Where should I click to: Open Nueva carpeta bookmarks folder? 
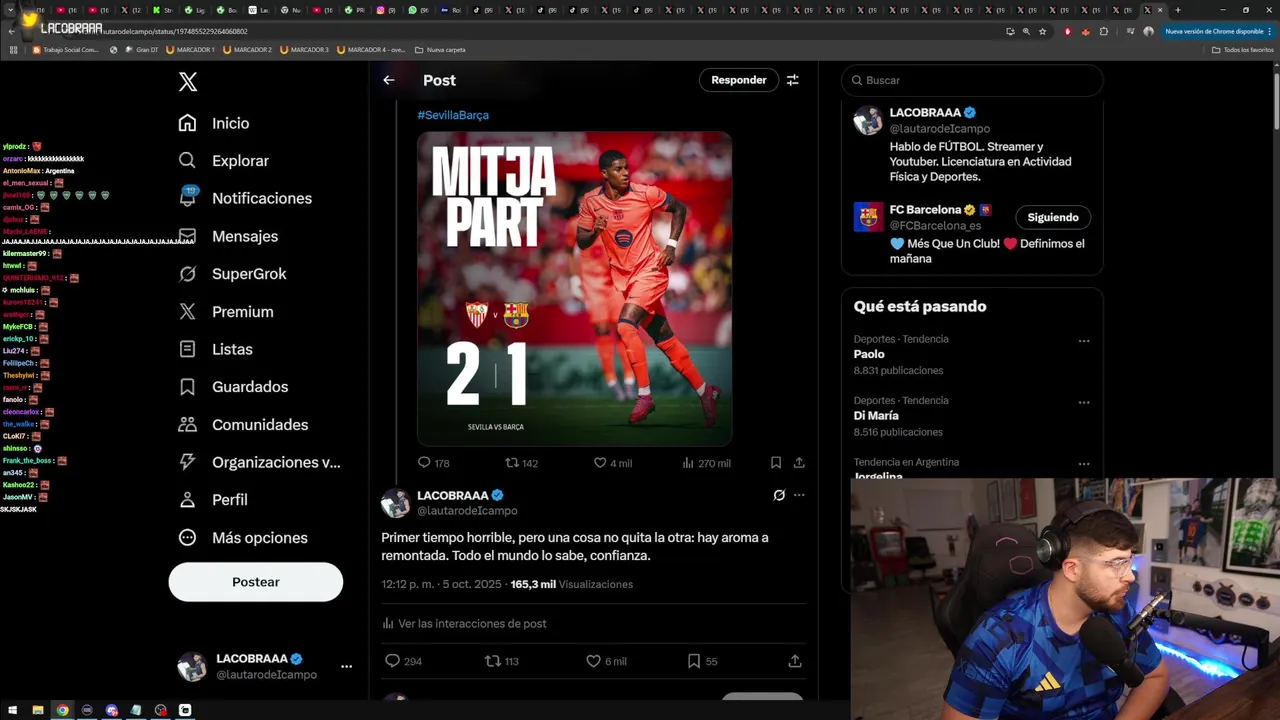(441, 50)
